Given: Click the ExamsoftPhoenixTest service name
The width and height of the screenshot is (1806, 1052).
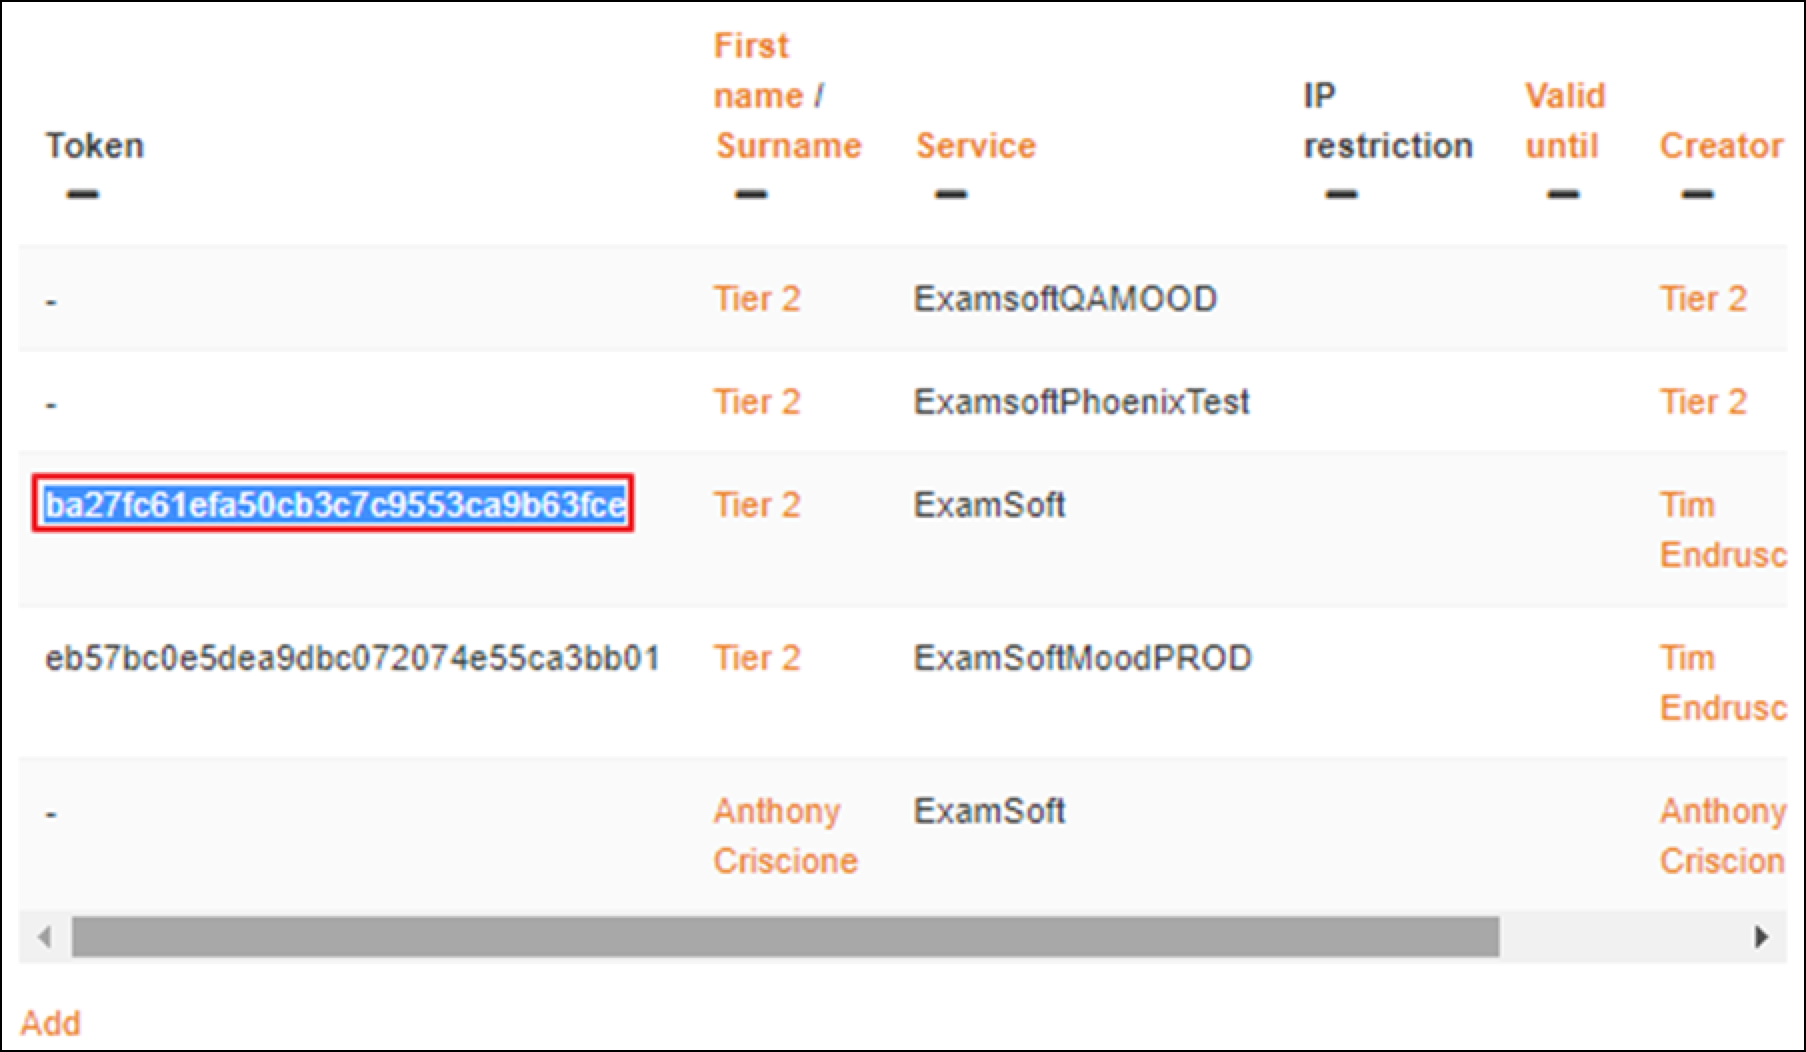Looking at the screenshot, I should [x=1081, y=402].
